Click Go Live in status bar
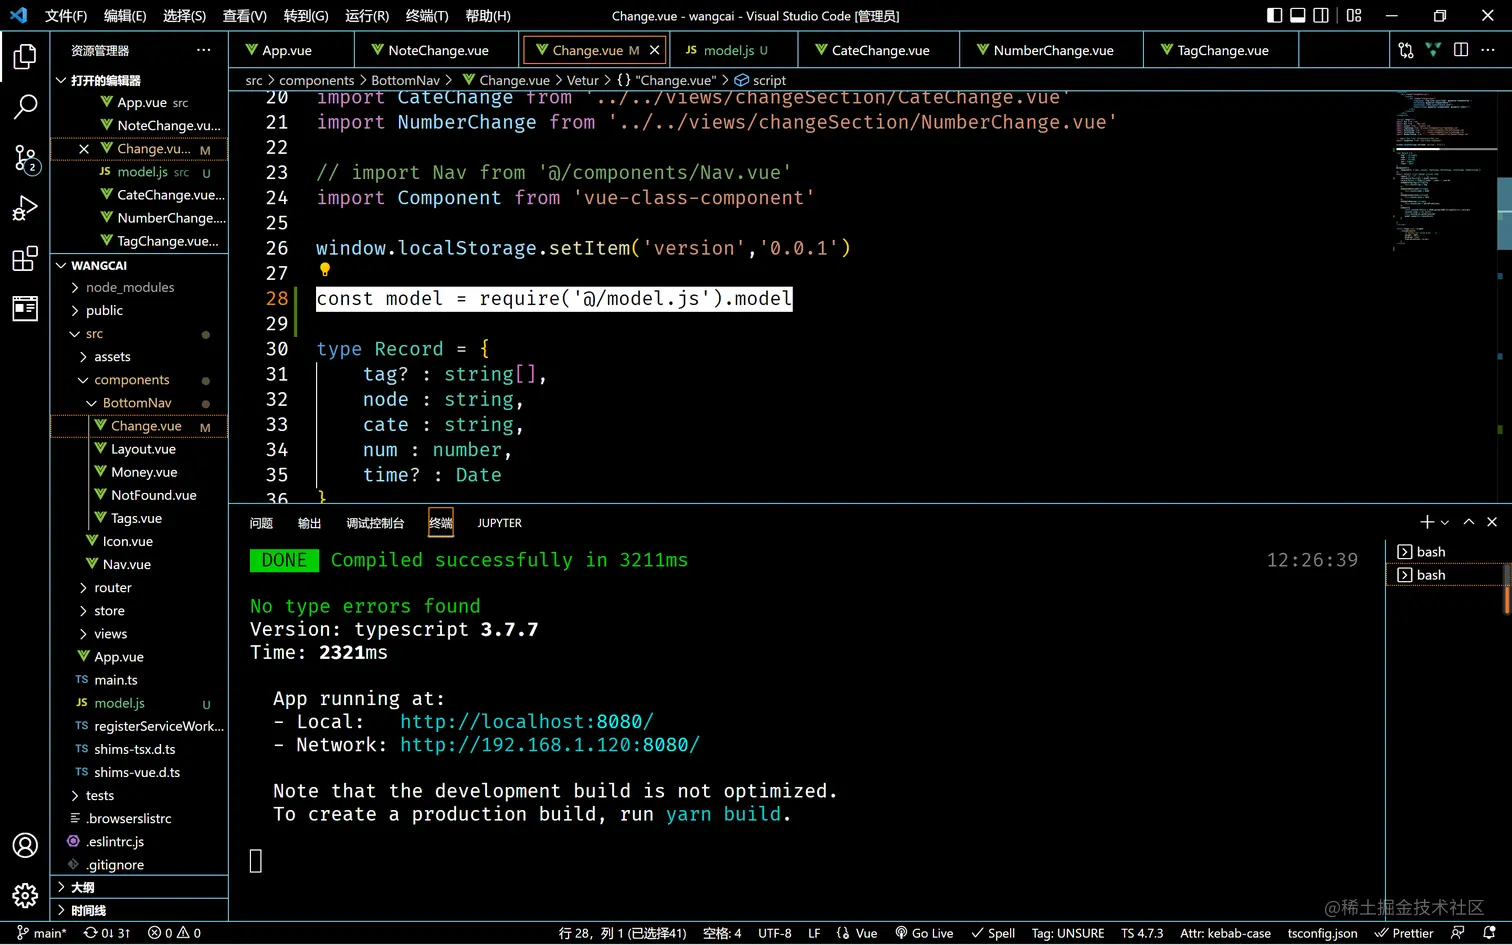The width and height of the screenshot is (1512, 945). [x=924, y=933]
